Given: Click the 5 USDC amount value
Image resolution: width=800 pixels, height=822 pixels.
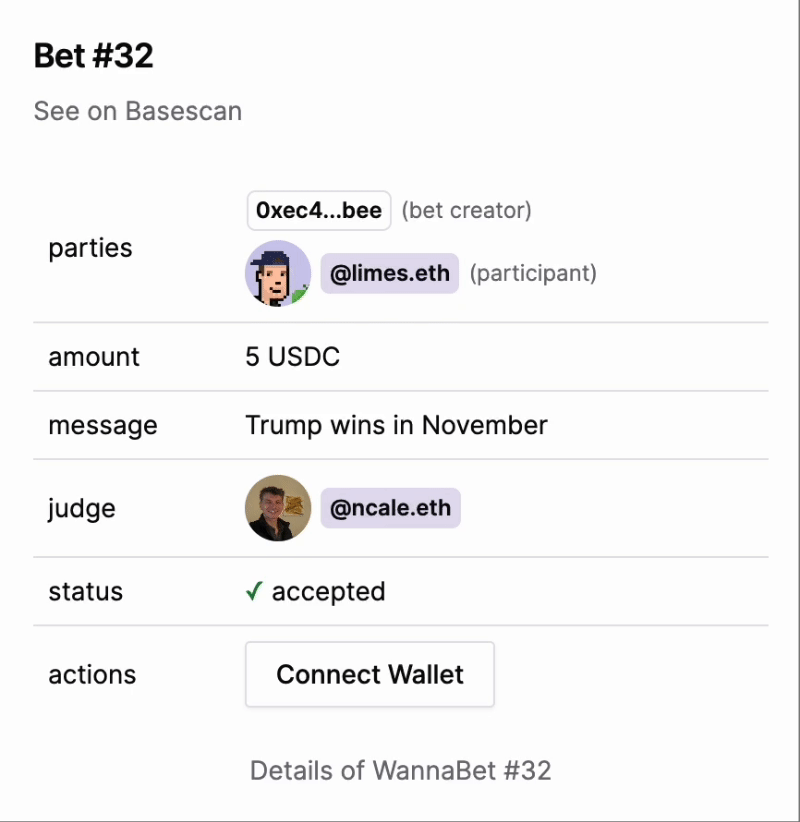Looking at the screenshot, I should [x=293, y=357].
